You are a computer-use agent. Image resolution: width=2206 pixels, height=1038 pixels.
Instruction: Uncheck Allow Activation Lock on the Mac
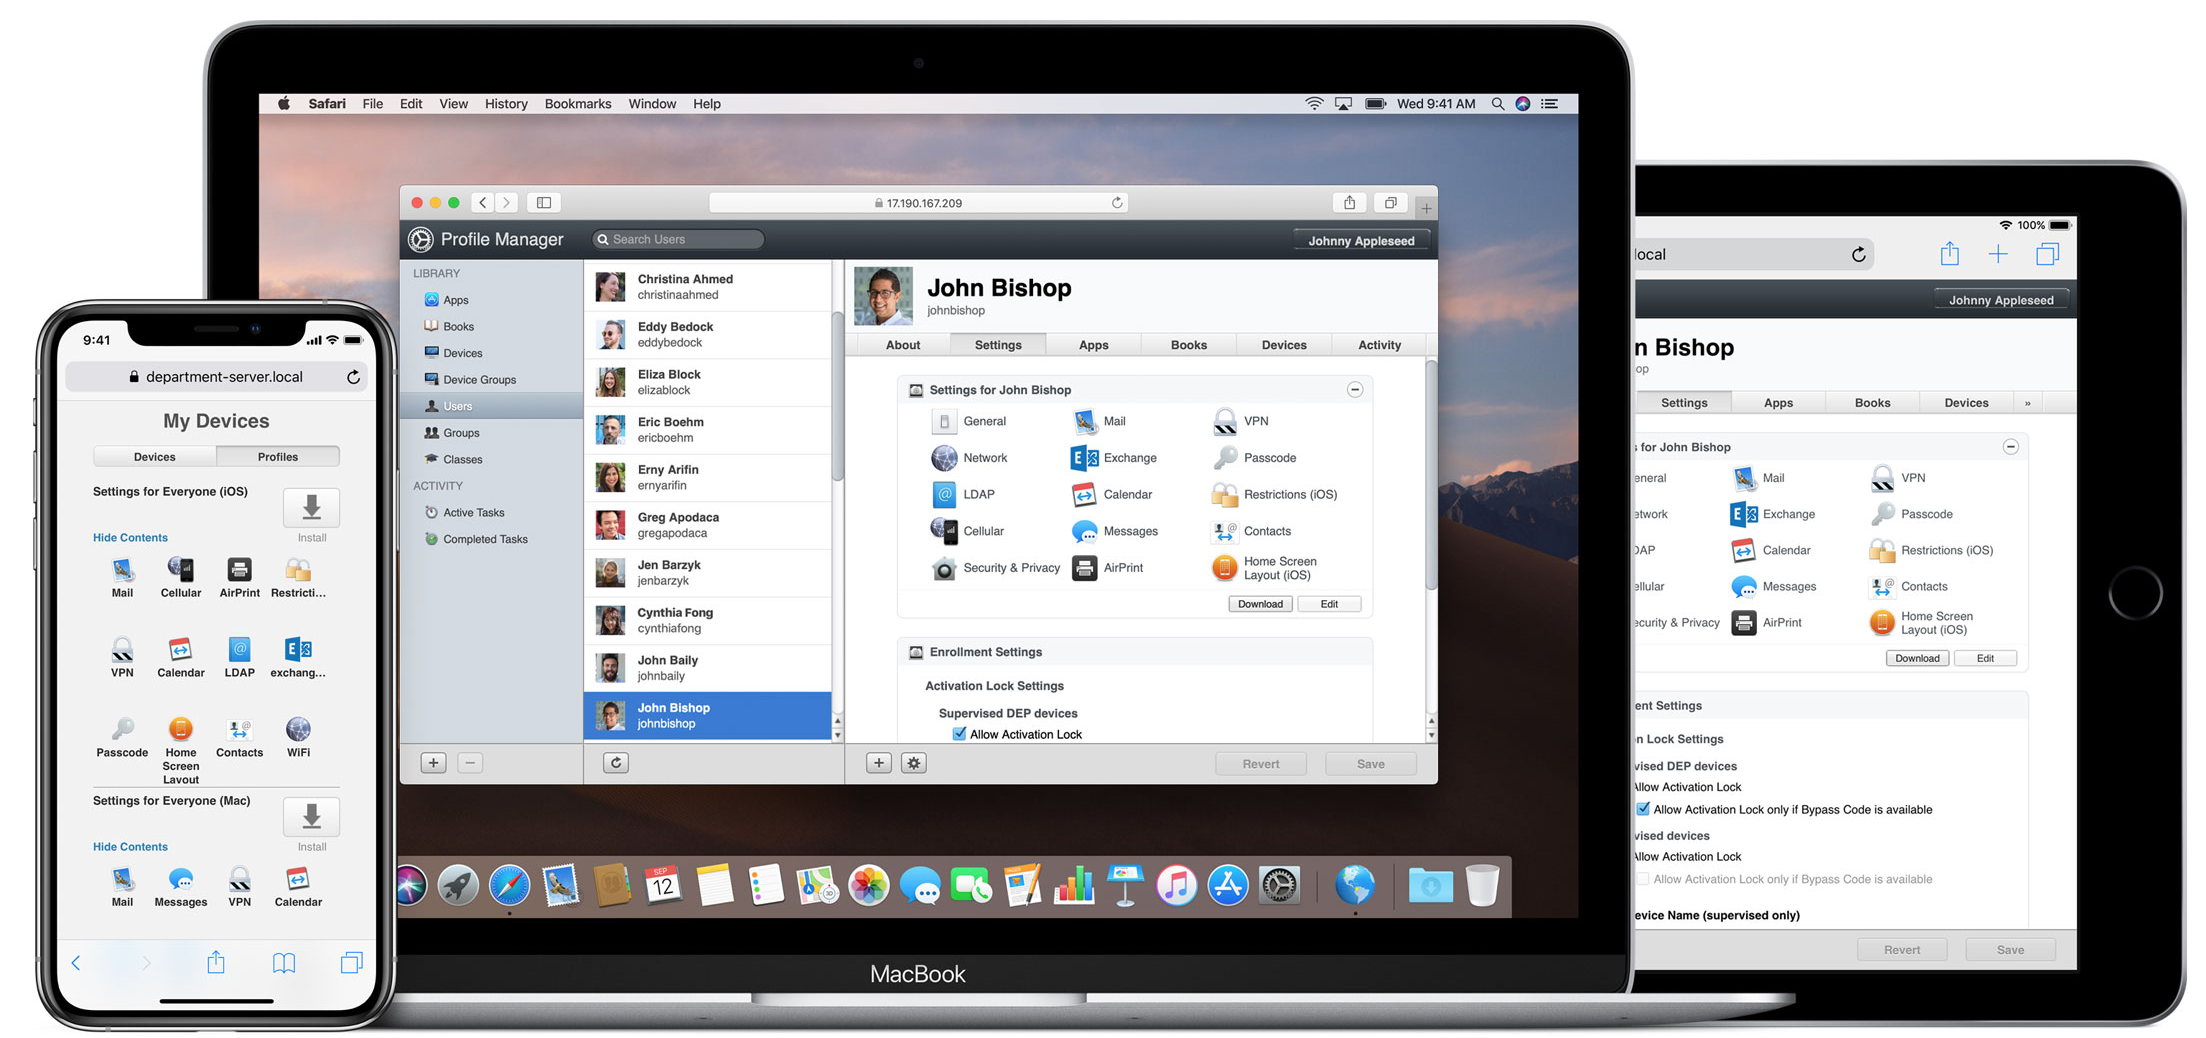[959, 734]
